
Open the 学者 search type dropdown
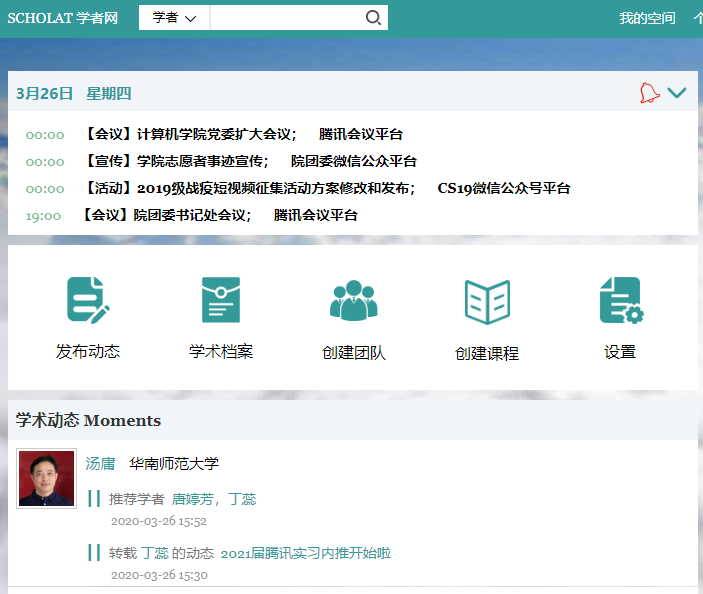[174, 18]
